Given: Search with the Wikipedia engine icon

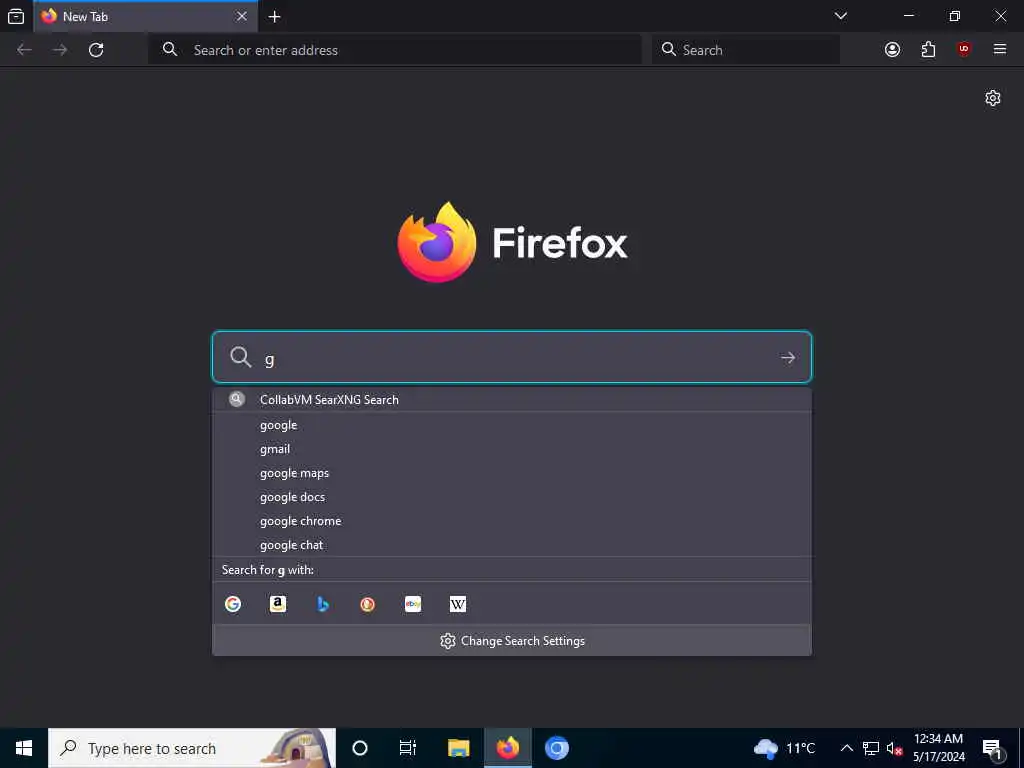Looking at the screenshot, I should [458, 604].
